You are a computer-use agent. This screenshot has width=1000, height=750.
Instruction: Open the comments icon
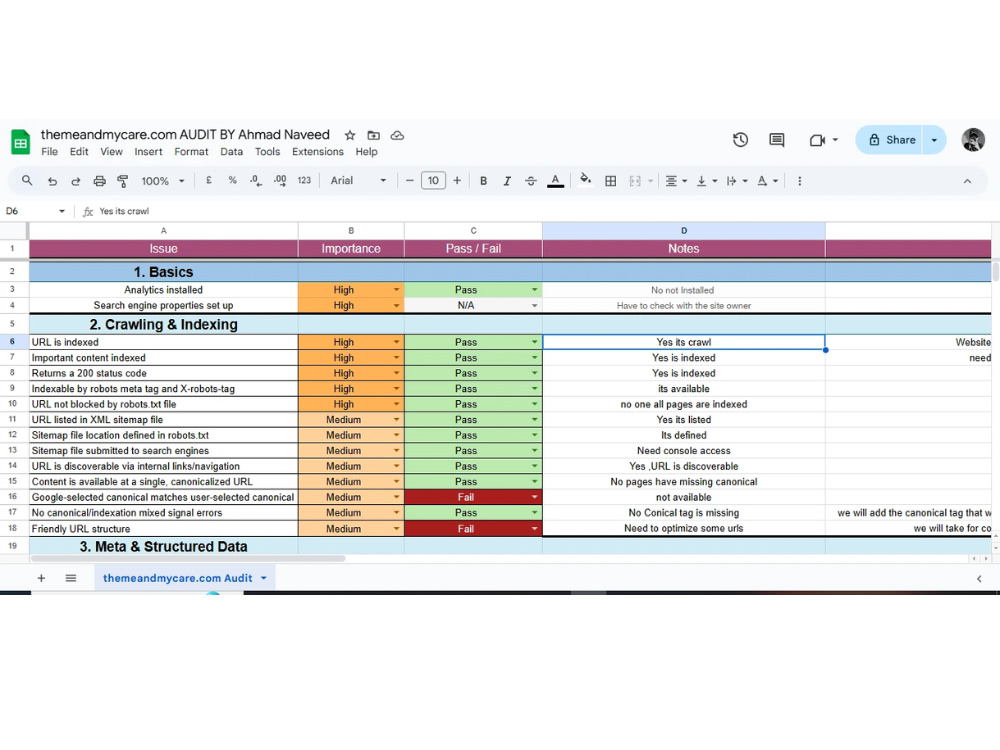777,140
